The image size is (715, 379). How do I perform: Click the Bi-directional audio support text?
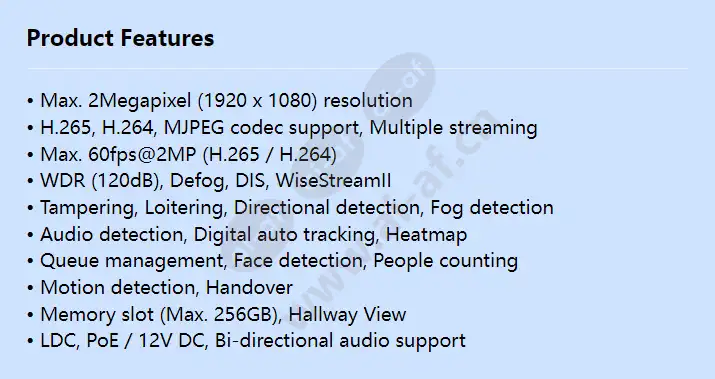340,341
